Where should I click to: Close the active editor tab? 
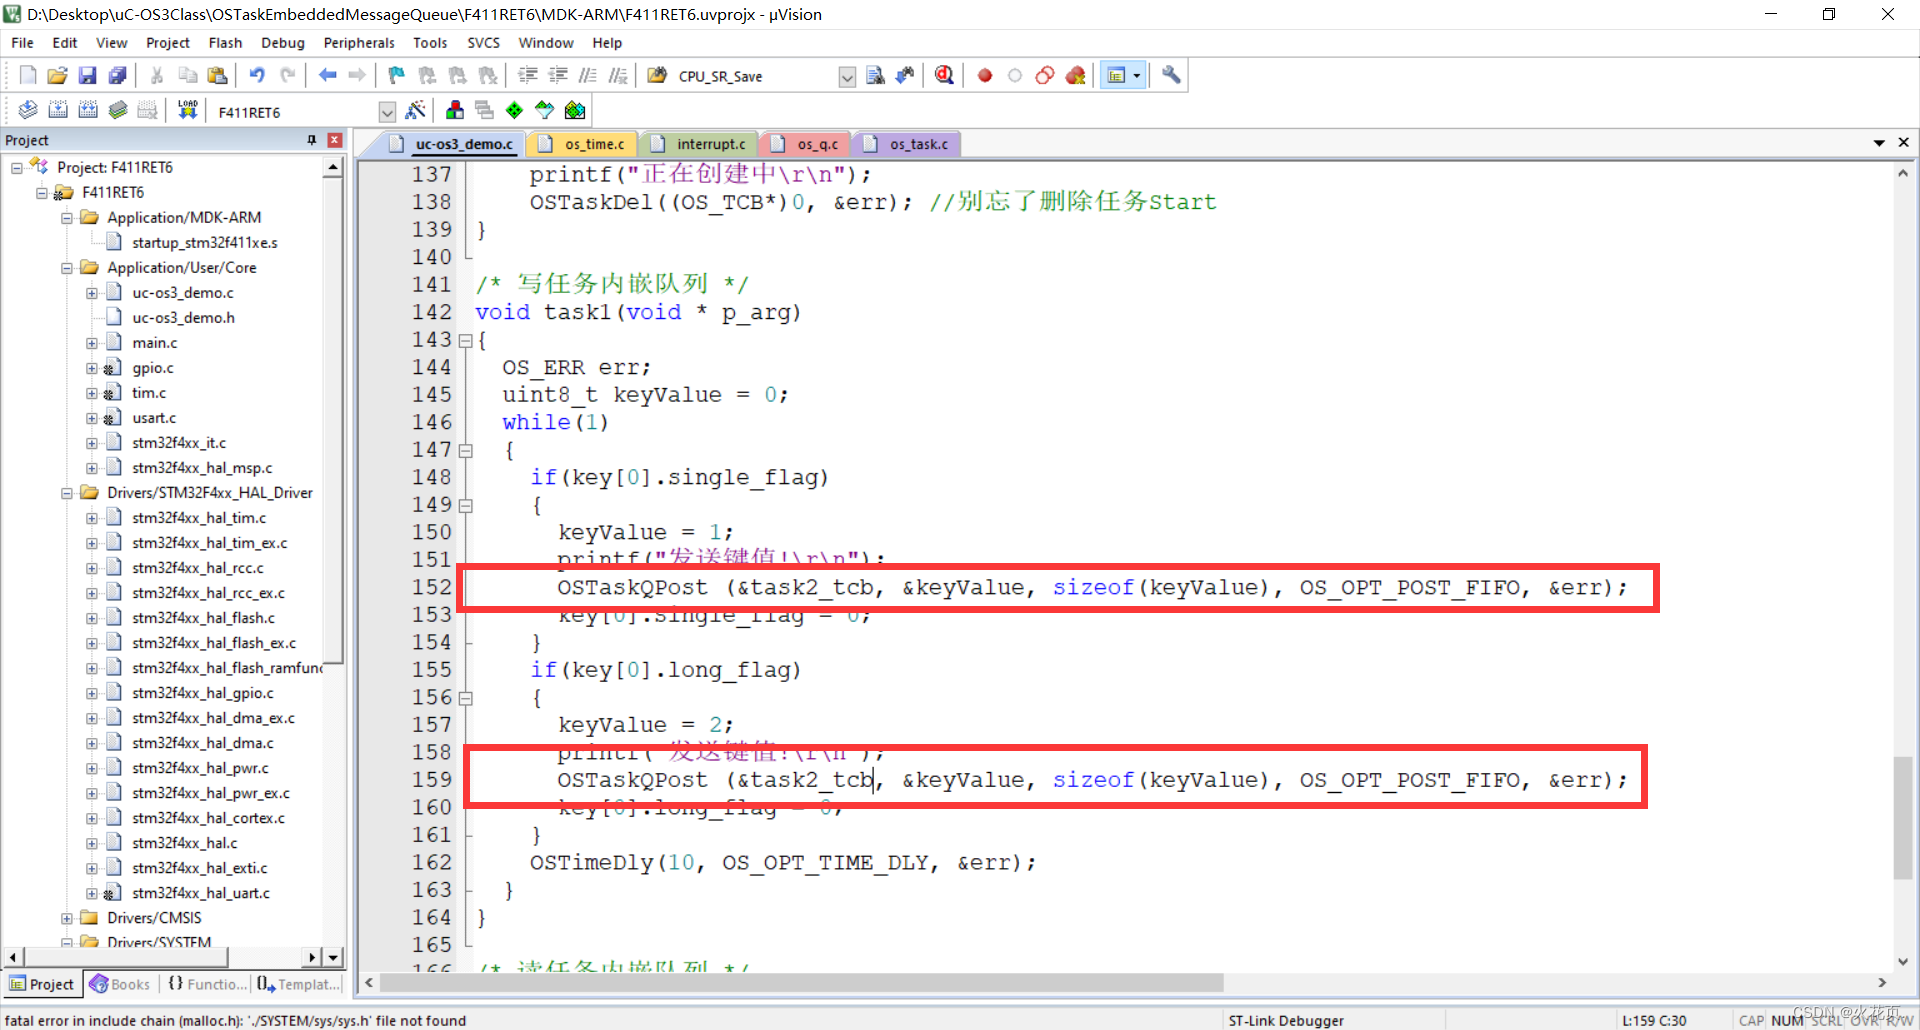1903,143
